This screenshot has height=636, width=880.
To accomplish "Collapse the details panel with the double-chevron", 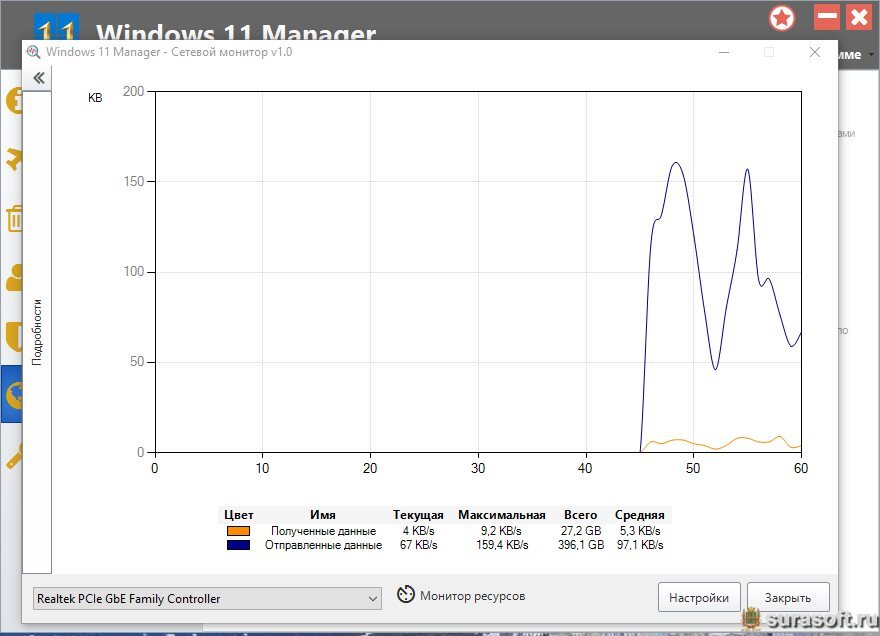I will click(x=38, y=77).
